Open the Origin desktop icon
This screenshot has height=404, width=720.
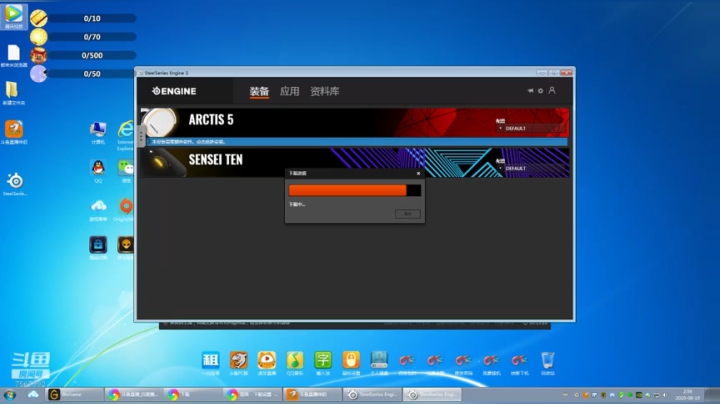(125, 210)
